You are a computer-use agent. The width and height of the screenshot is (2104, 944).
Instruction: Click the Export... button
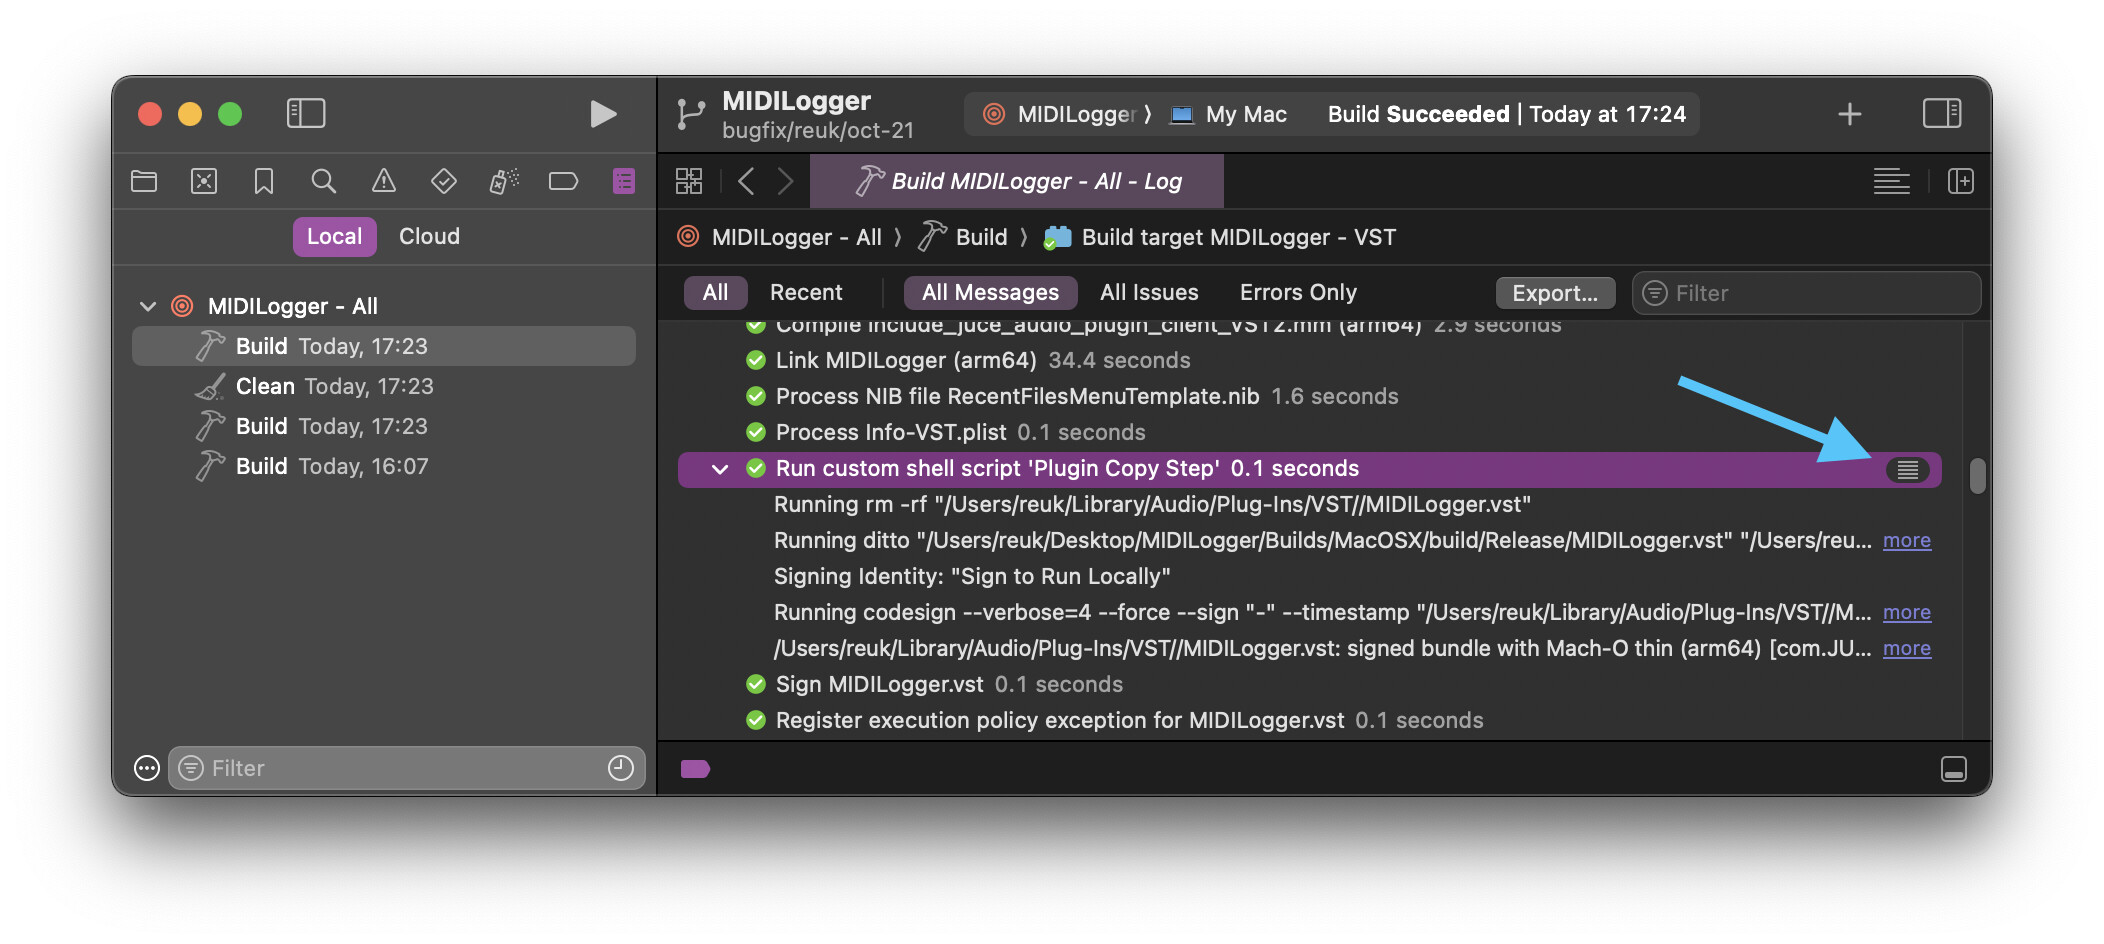(x=1555, y=293)
